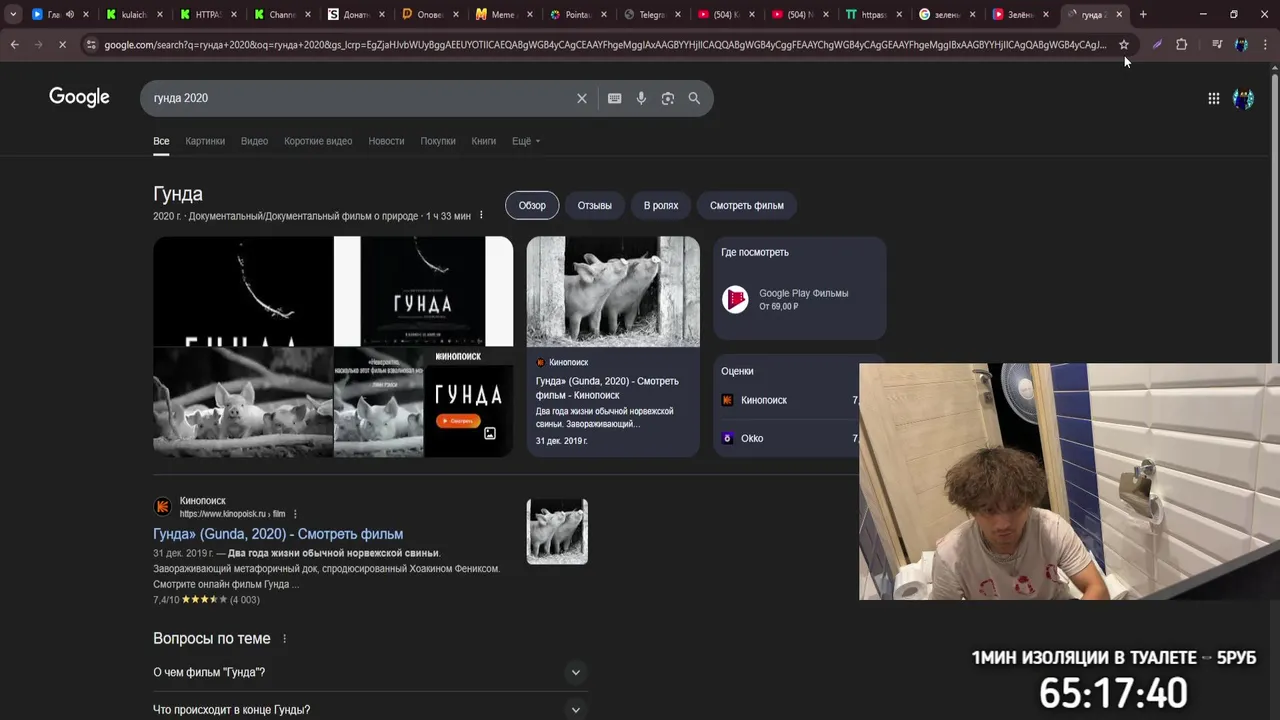Screen dimensions: 1280x720
Task: Click the Google logo
Action: [79, 97]
